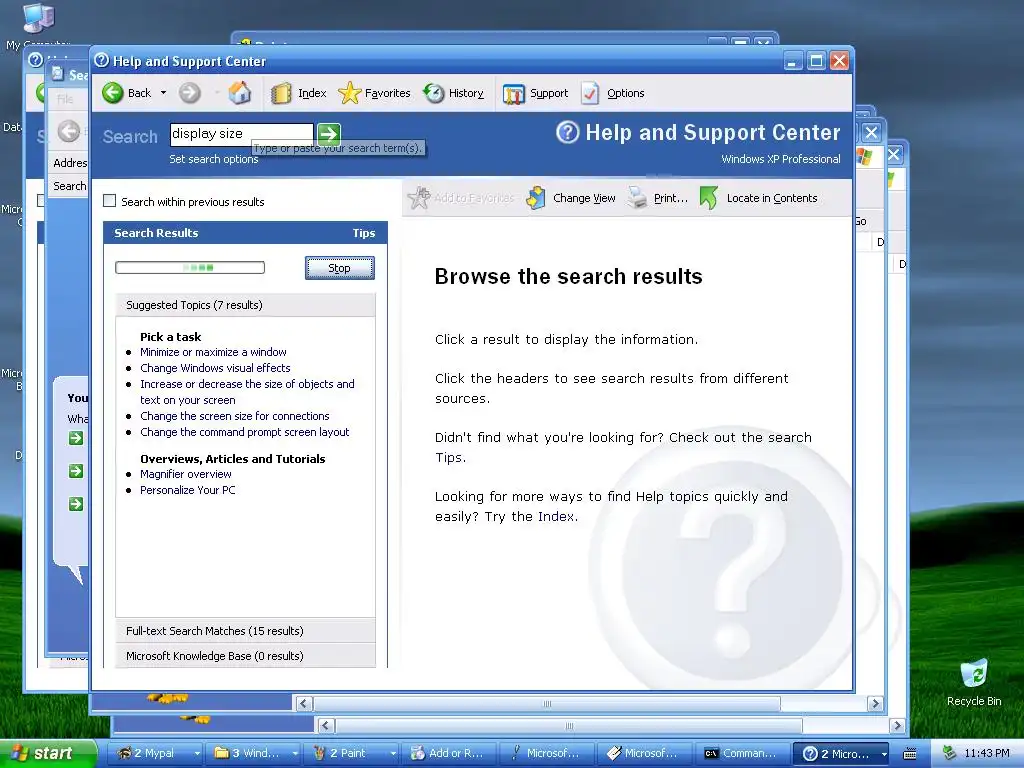Enable Search within previous results checkbox
Viewport: 1024px width, 768px height.
click(110, 201)
